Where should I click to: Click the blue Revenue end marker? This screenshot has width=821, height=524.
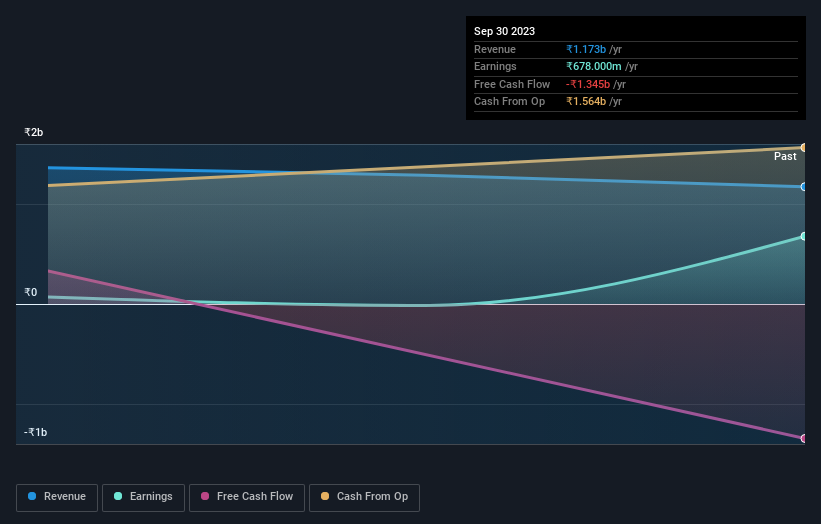804,187
